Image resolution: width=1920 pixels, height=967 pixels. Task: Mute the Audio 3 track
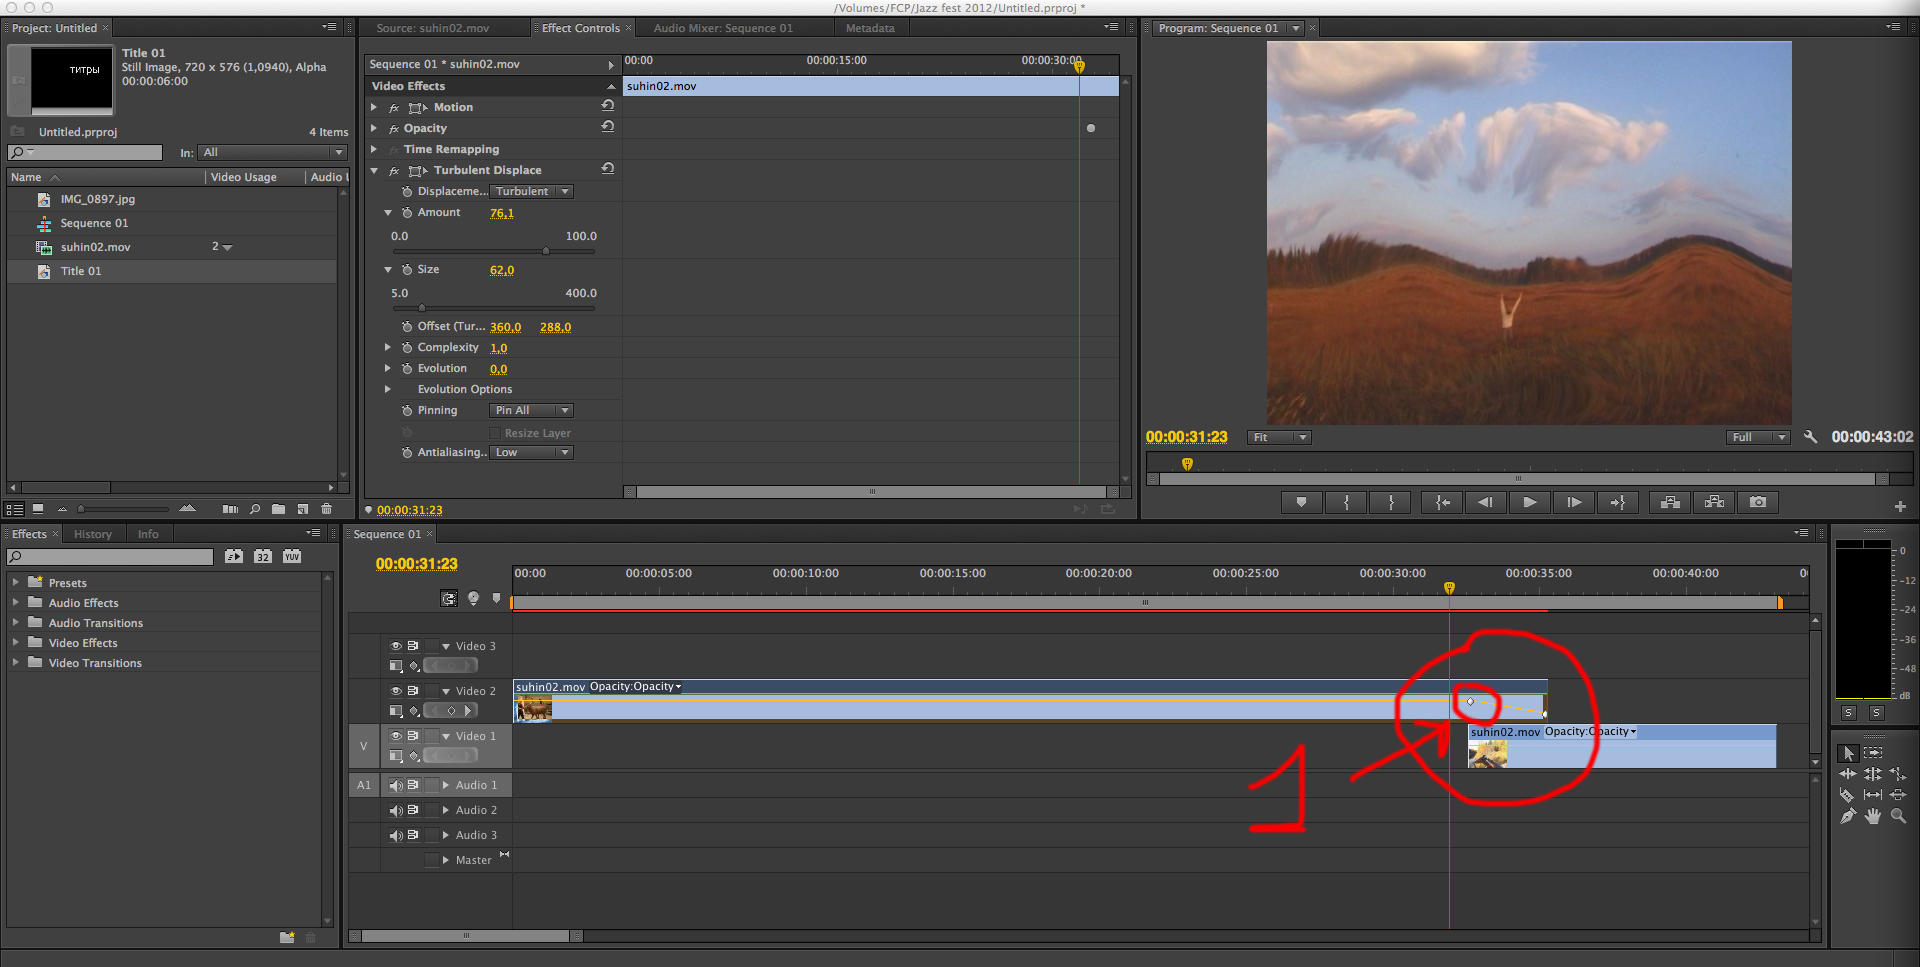coord(396,835)
